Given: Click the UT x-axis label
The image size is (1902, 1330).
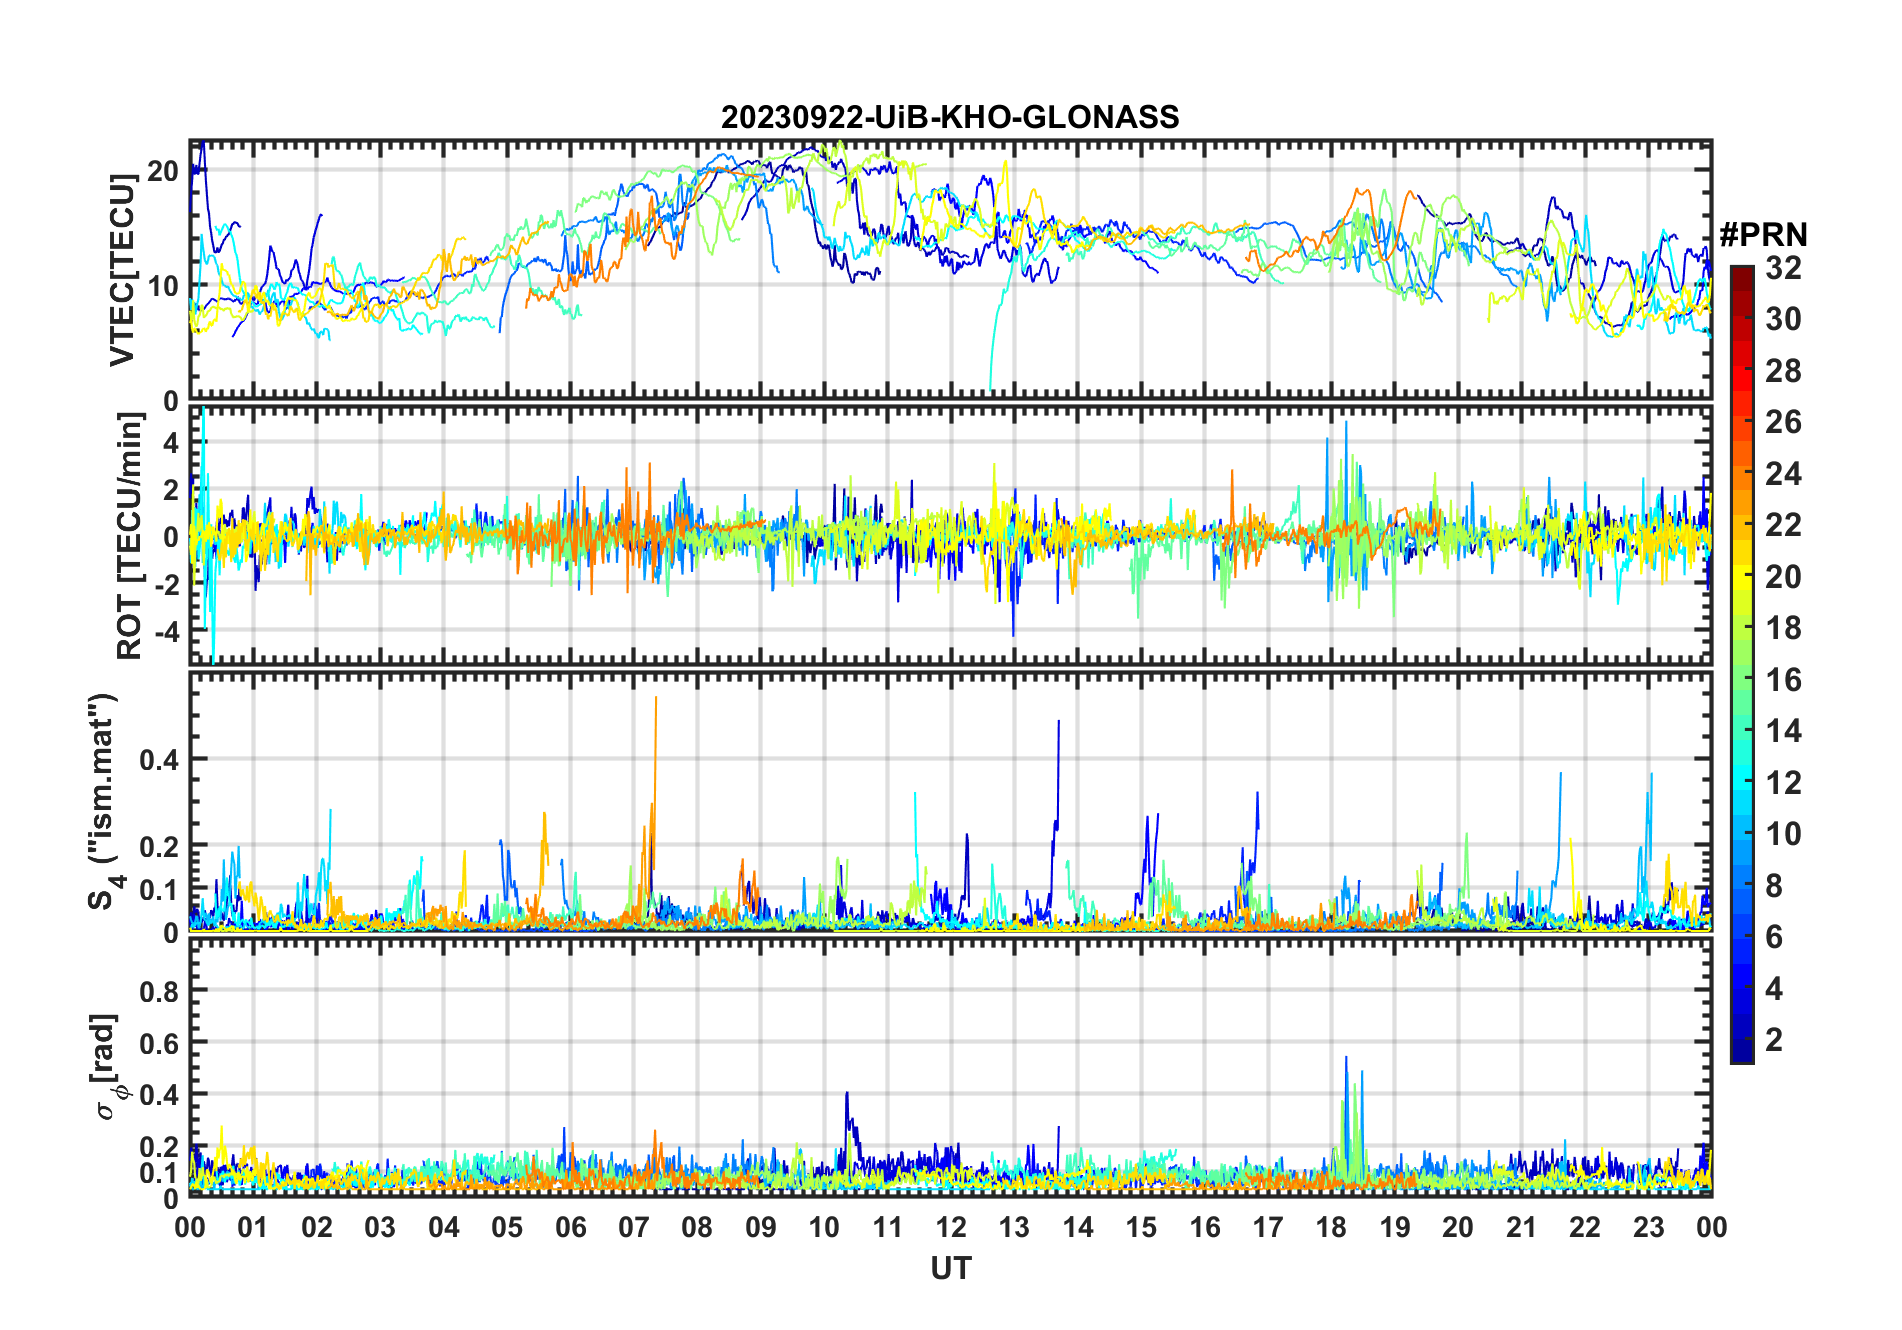Looking at the screenshot, I should coord(950,1268).
